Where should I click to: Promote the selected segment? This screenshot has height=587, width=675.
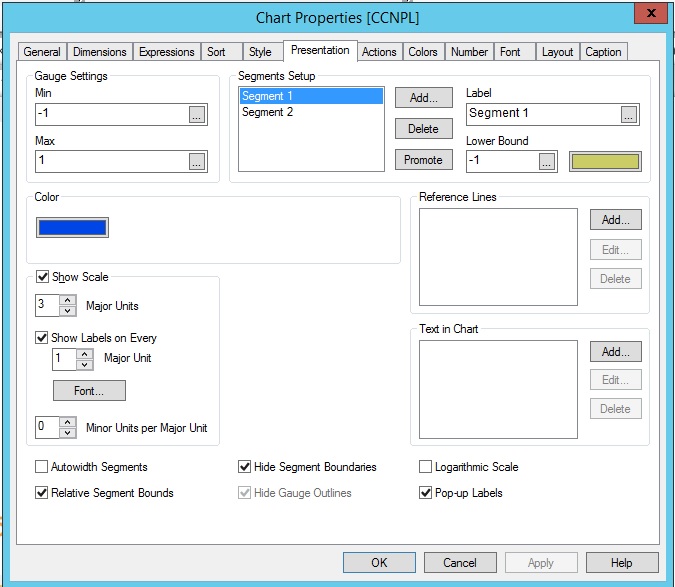(424, 160)
